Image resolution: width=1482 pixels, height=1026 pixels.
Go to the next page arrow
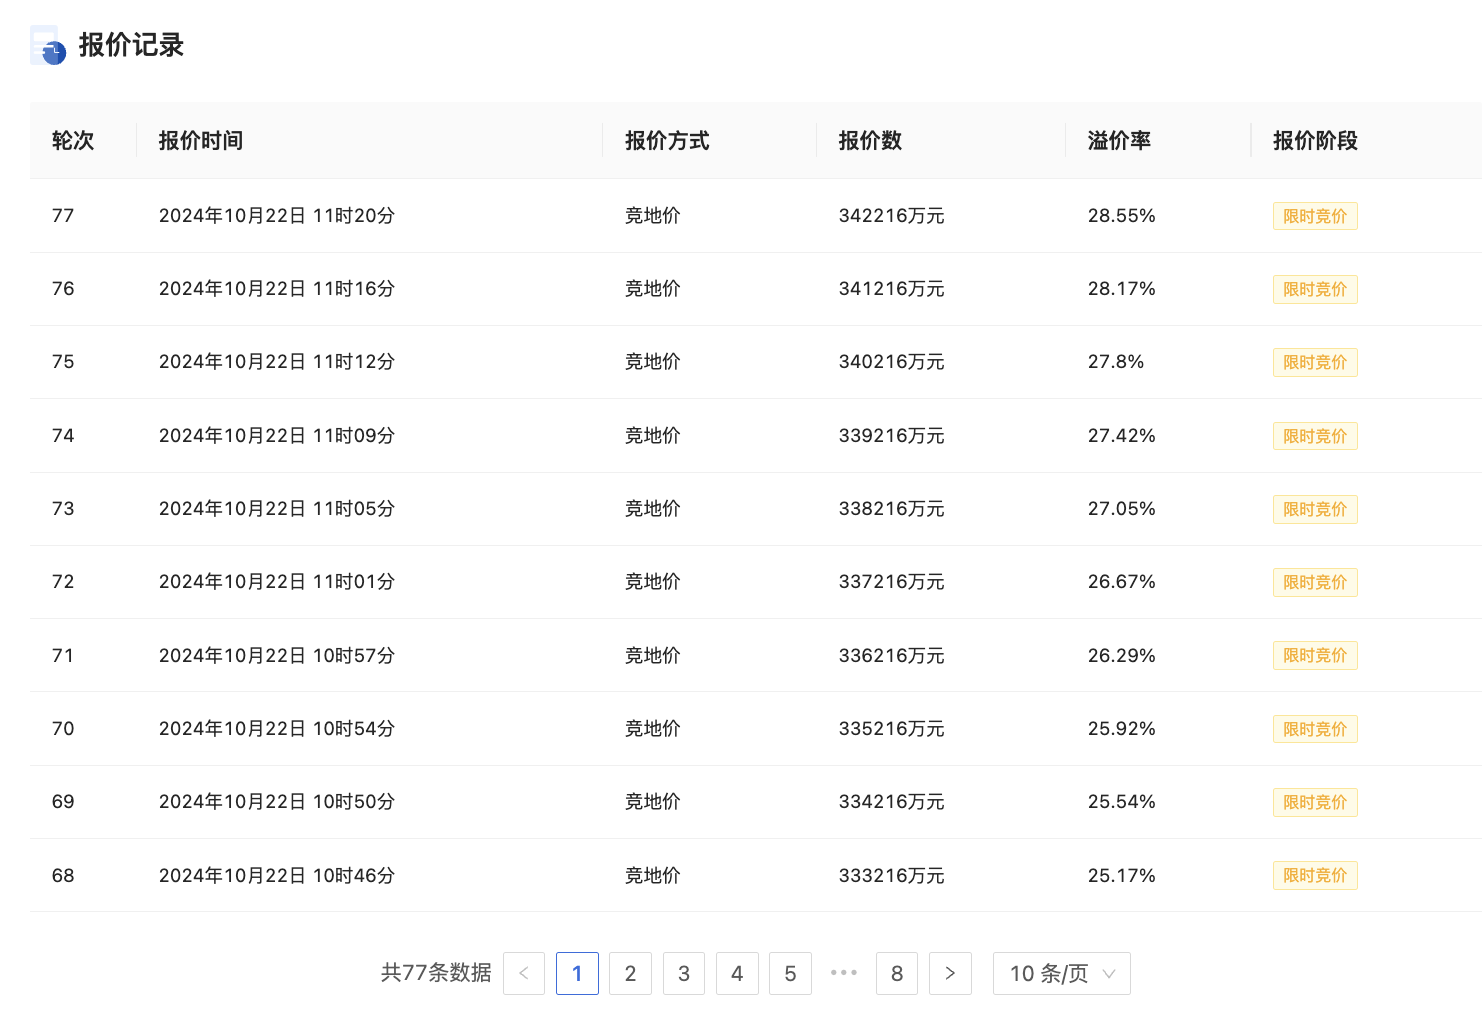950,973
